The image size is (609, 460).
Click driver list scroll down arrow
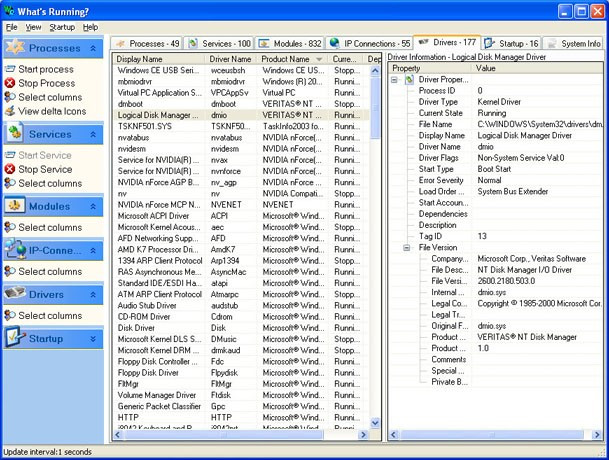[x=375, y=423]
